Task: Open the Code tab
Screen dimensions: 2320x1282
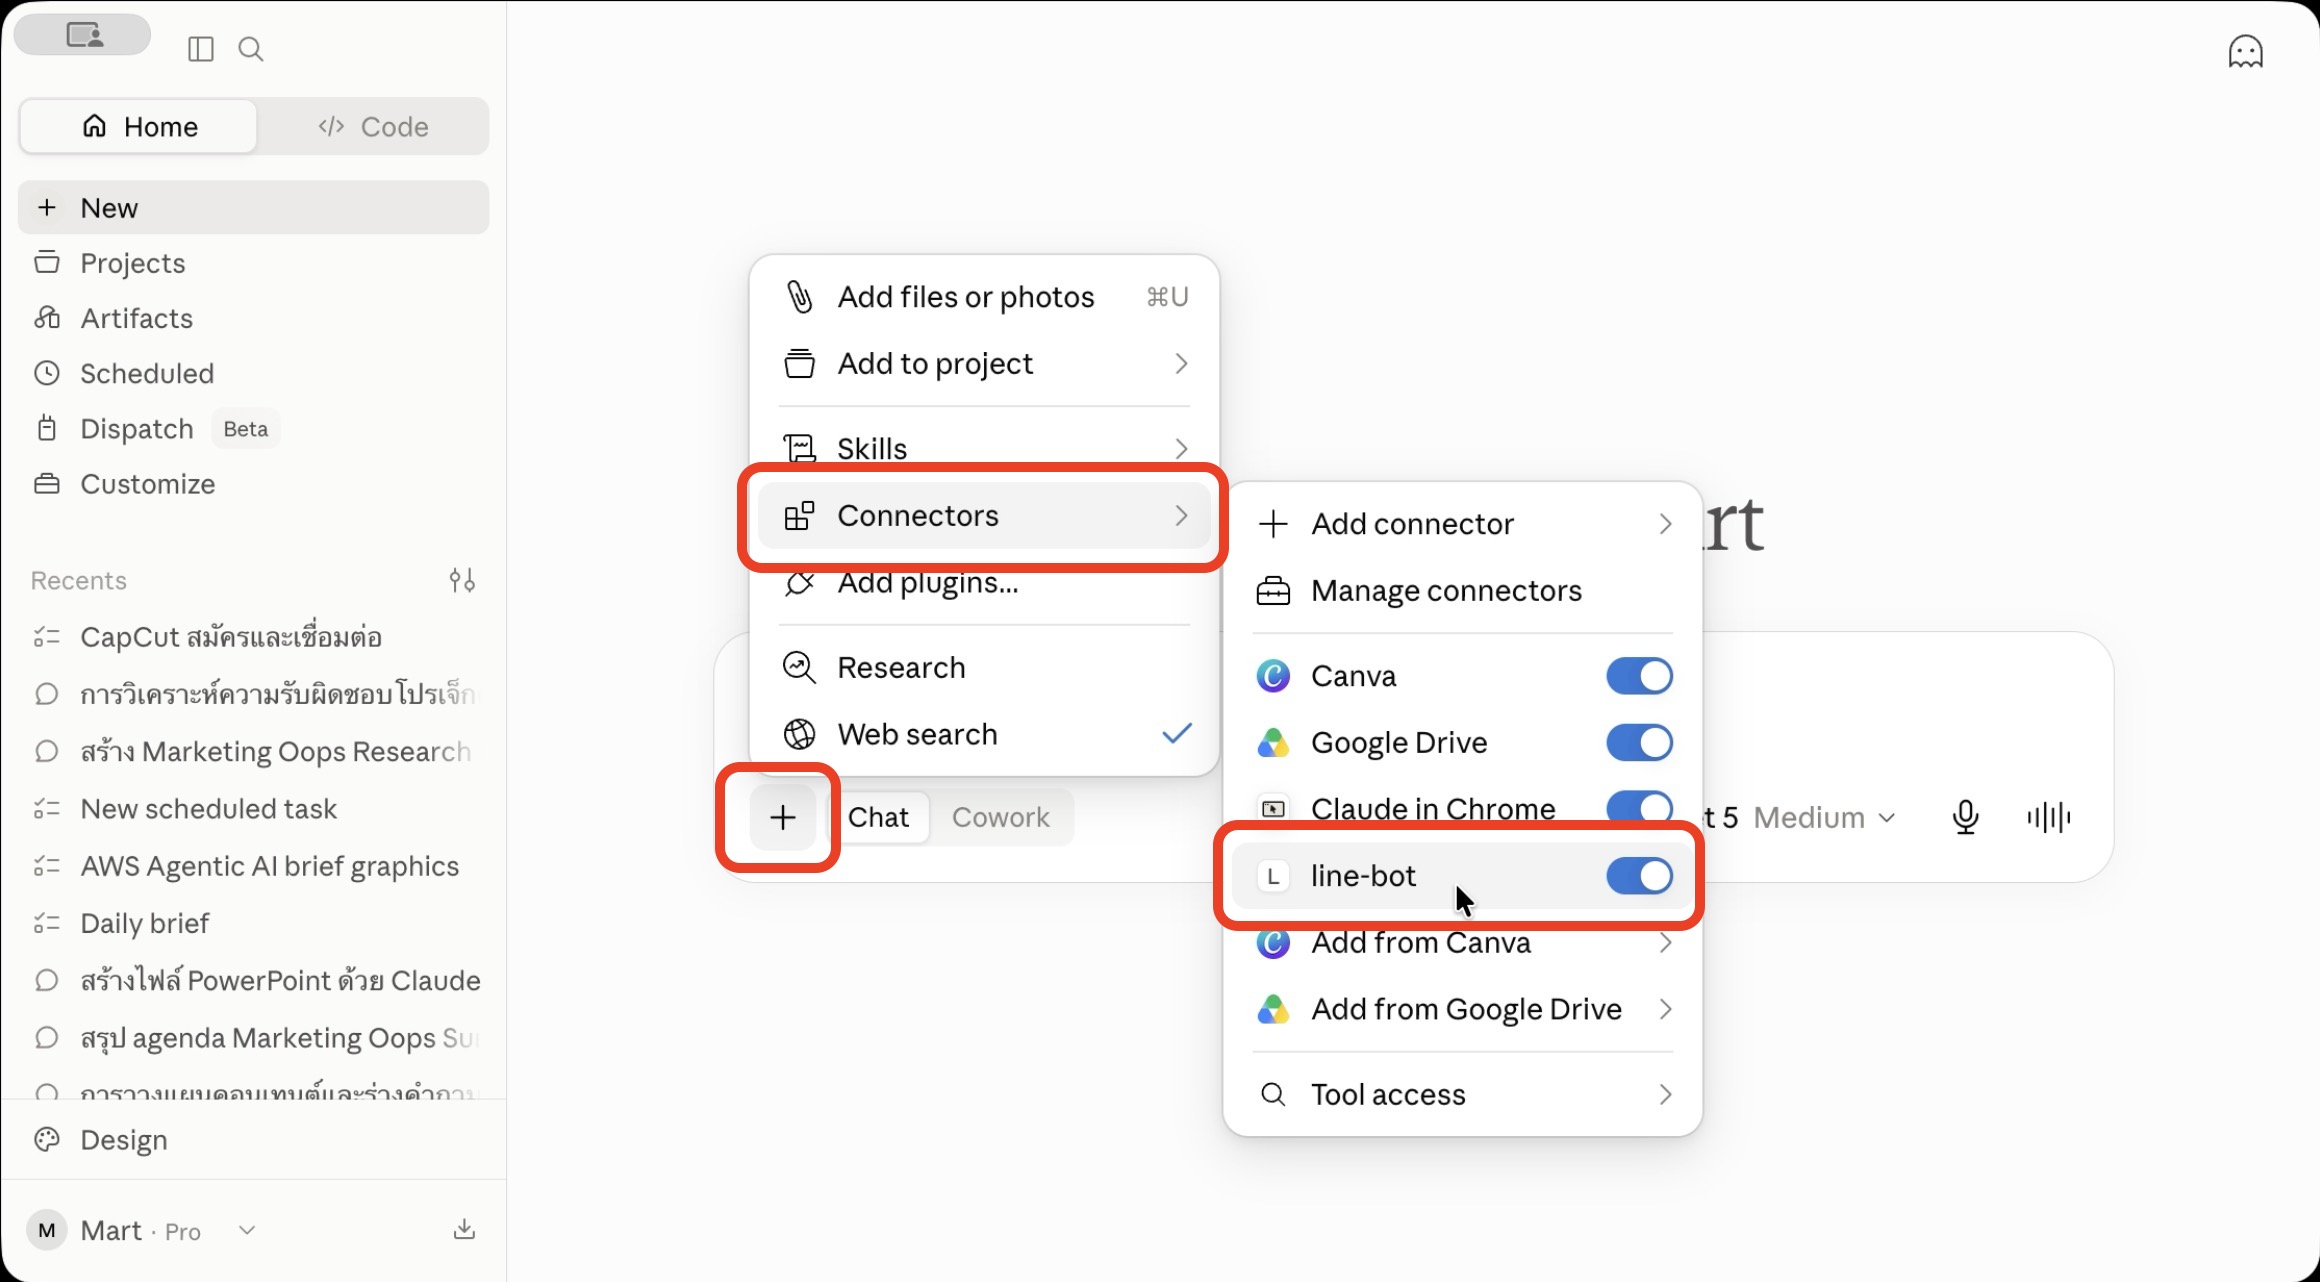Action: pyautogui.click(x=373, y=126)
